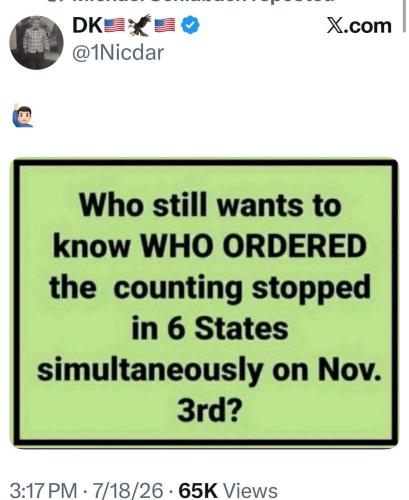This screenshot has width=409, height=500.
Task: Open DK's round profile avatar
Action: (x=36, y=42)
